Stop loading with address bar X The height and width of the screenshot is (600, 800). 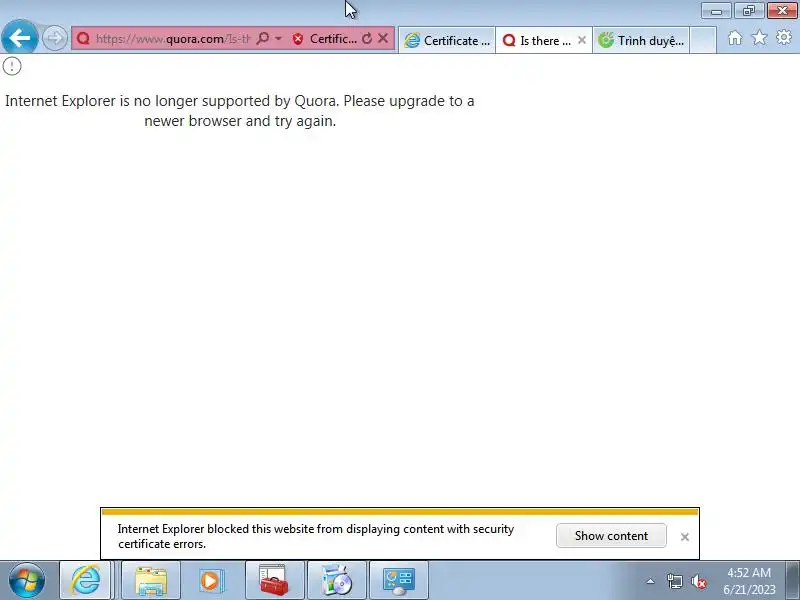(383, 38)
